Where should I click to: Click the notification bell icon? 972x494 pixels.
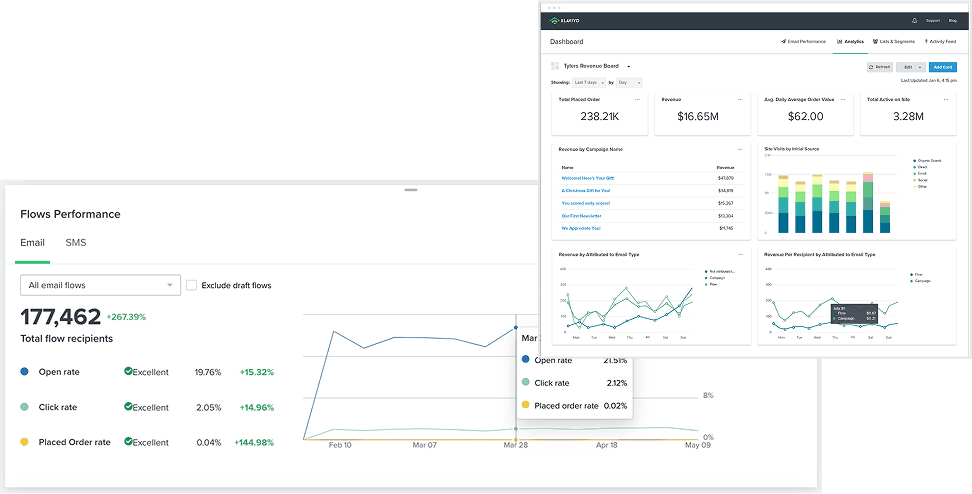[x=914, y=20]
